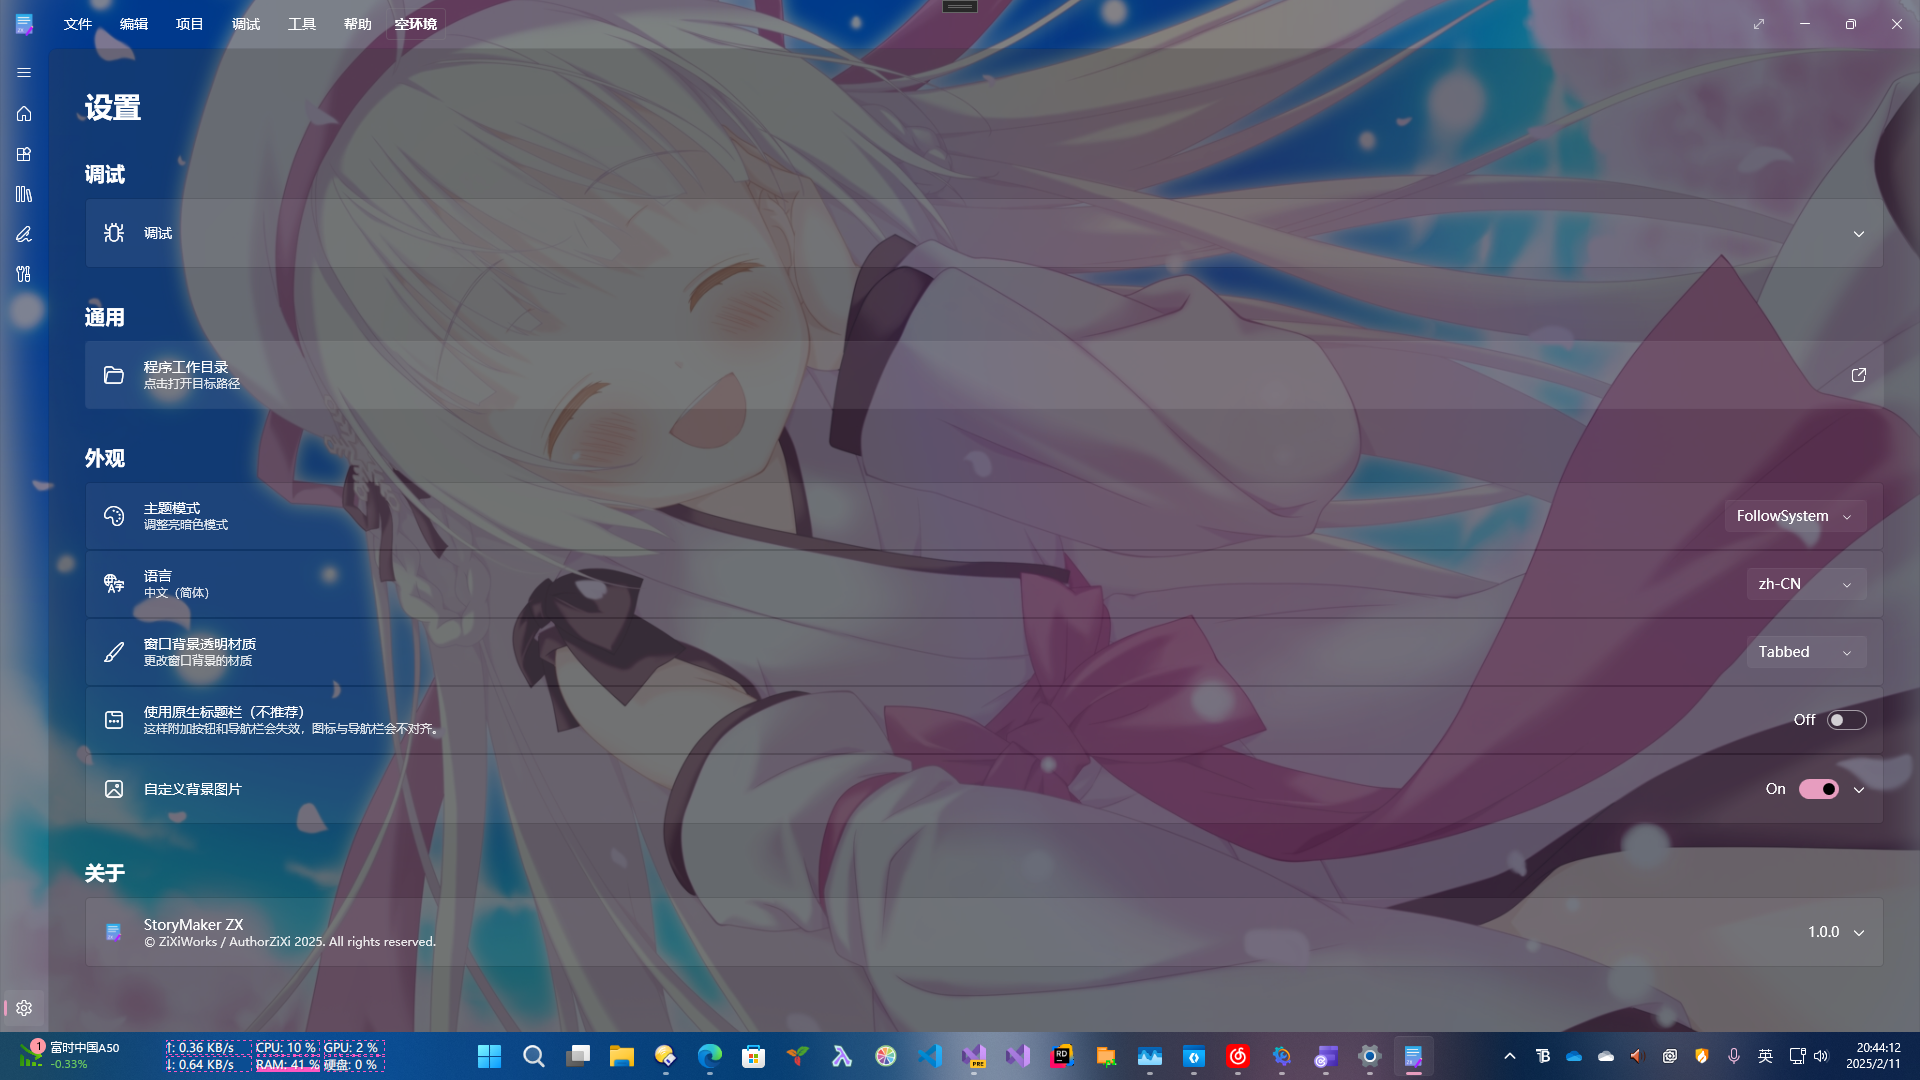Click the 空环境 button in title bar
This screenshot has height=1080, width=1920.
(x=415, y=24)
